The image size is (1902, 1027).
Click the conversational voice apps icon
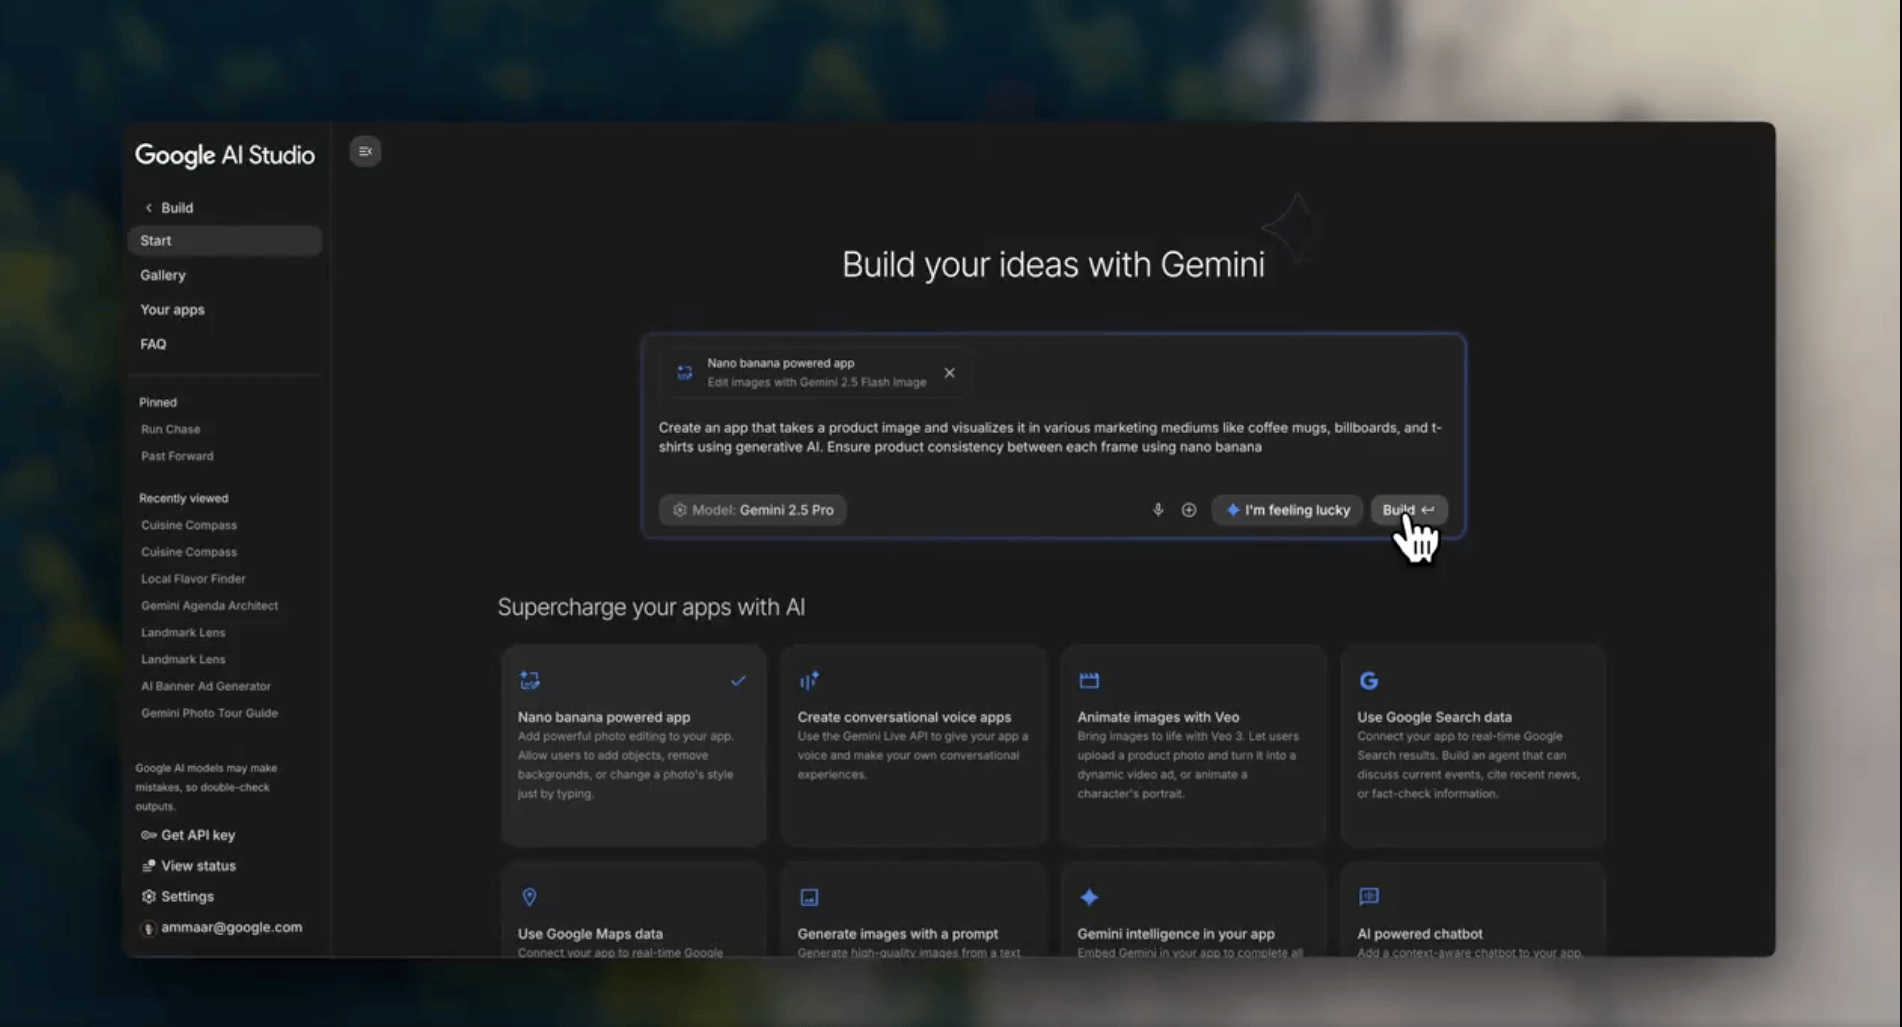pyautogui.click(x=809, y=681)
